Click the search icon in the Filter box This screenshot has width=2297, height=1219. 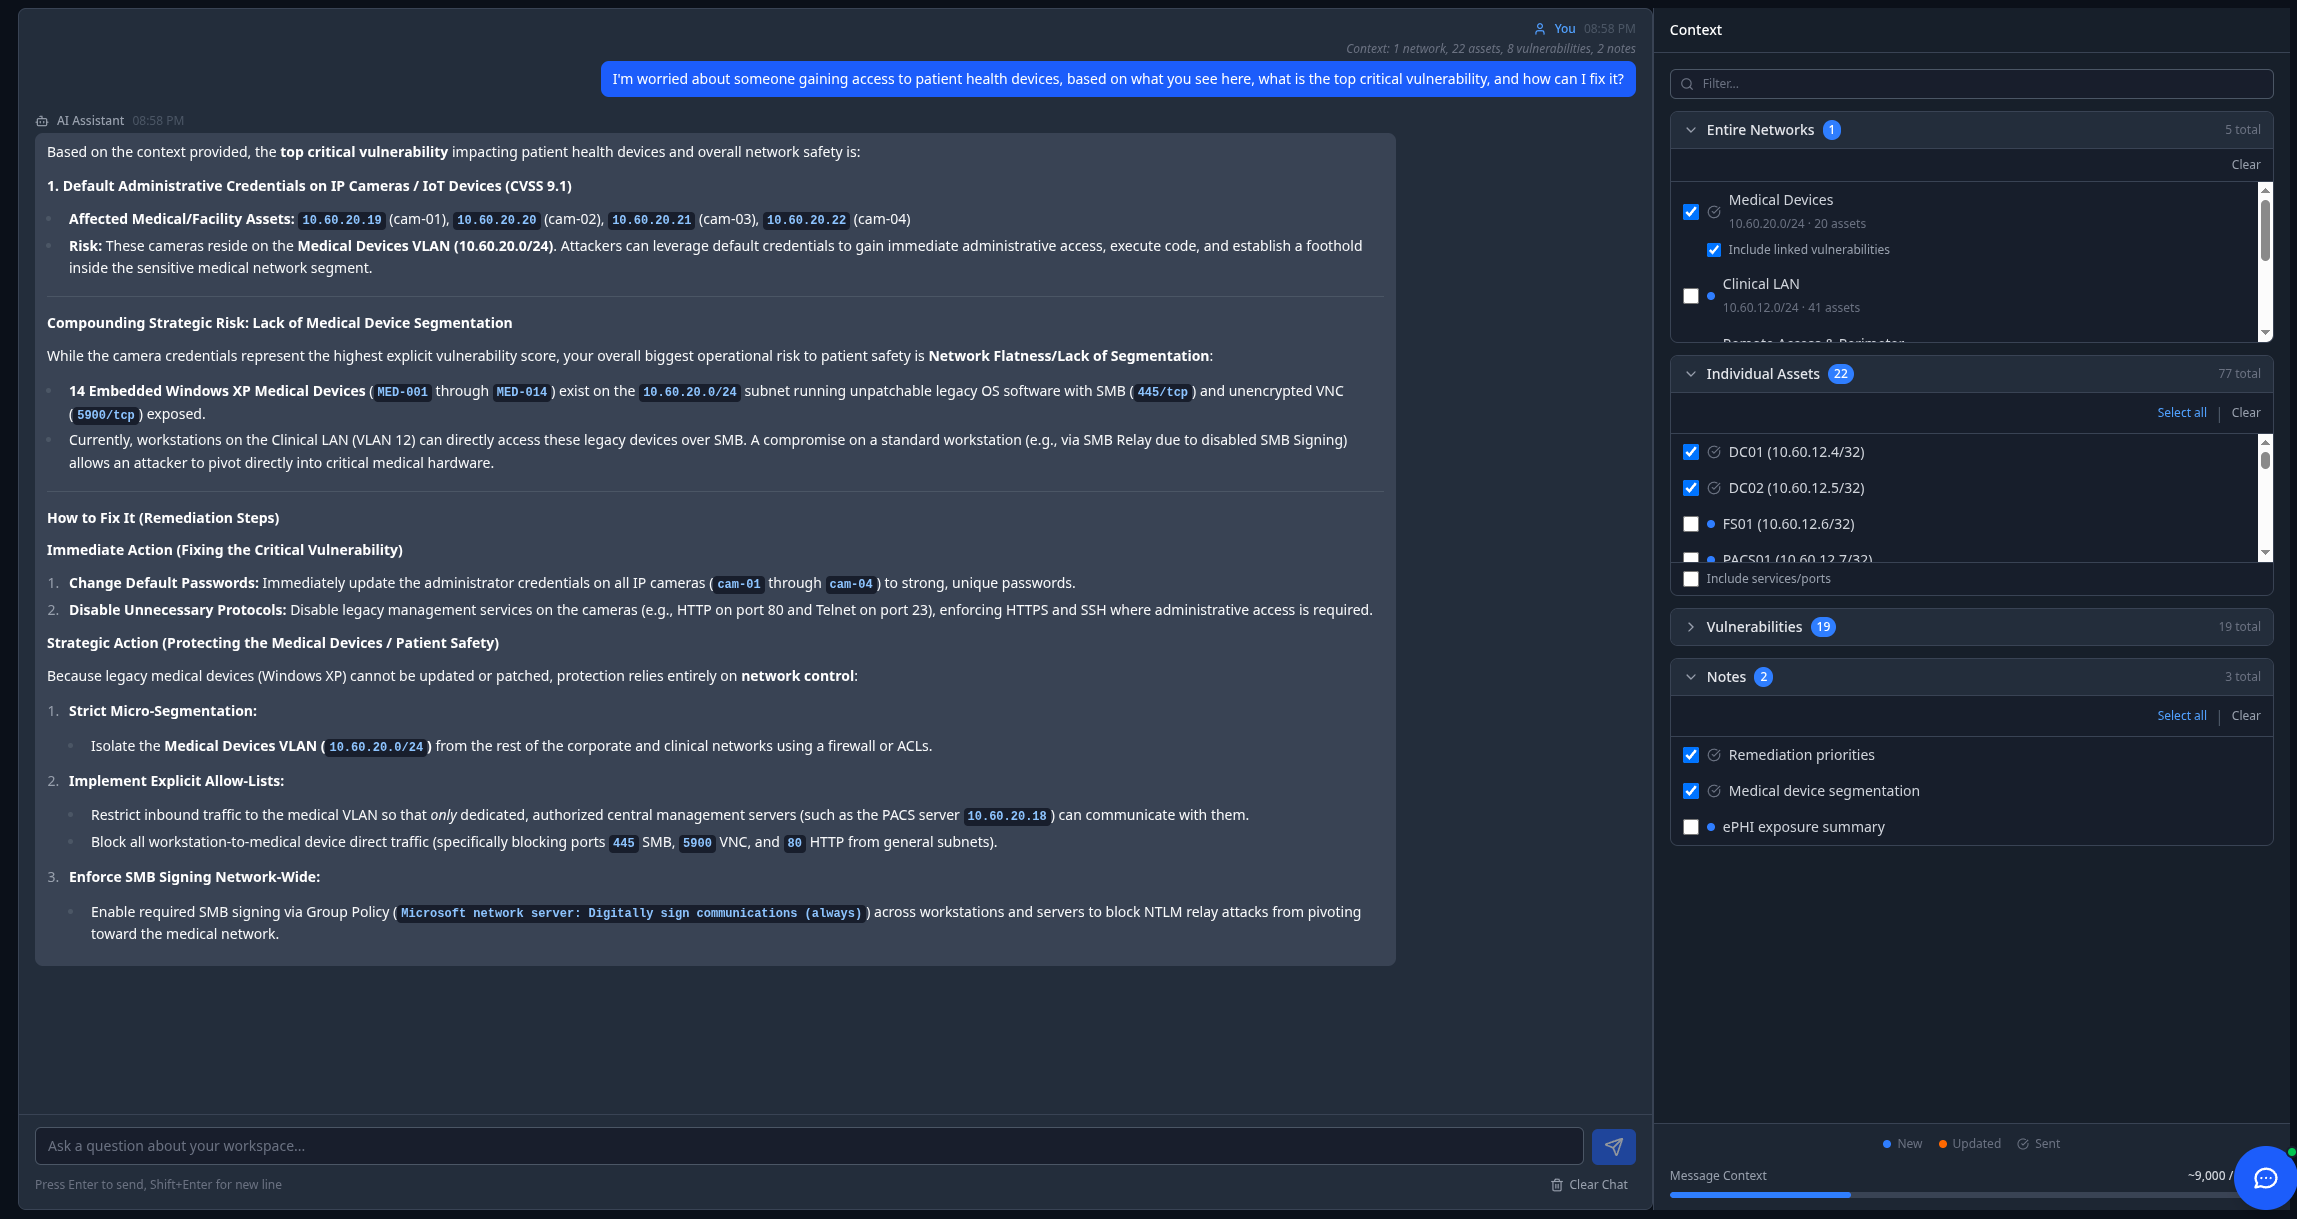pyautogui.click(x=1687, y=84)
